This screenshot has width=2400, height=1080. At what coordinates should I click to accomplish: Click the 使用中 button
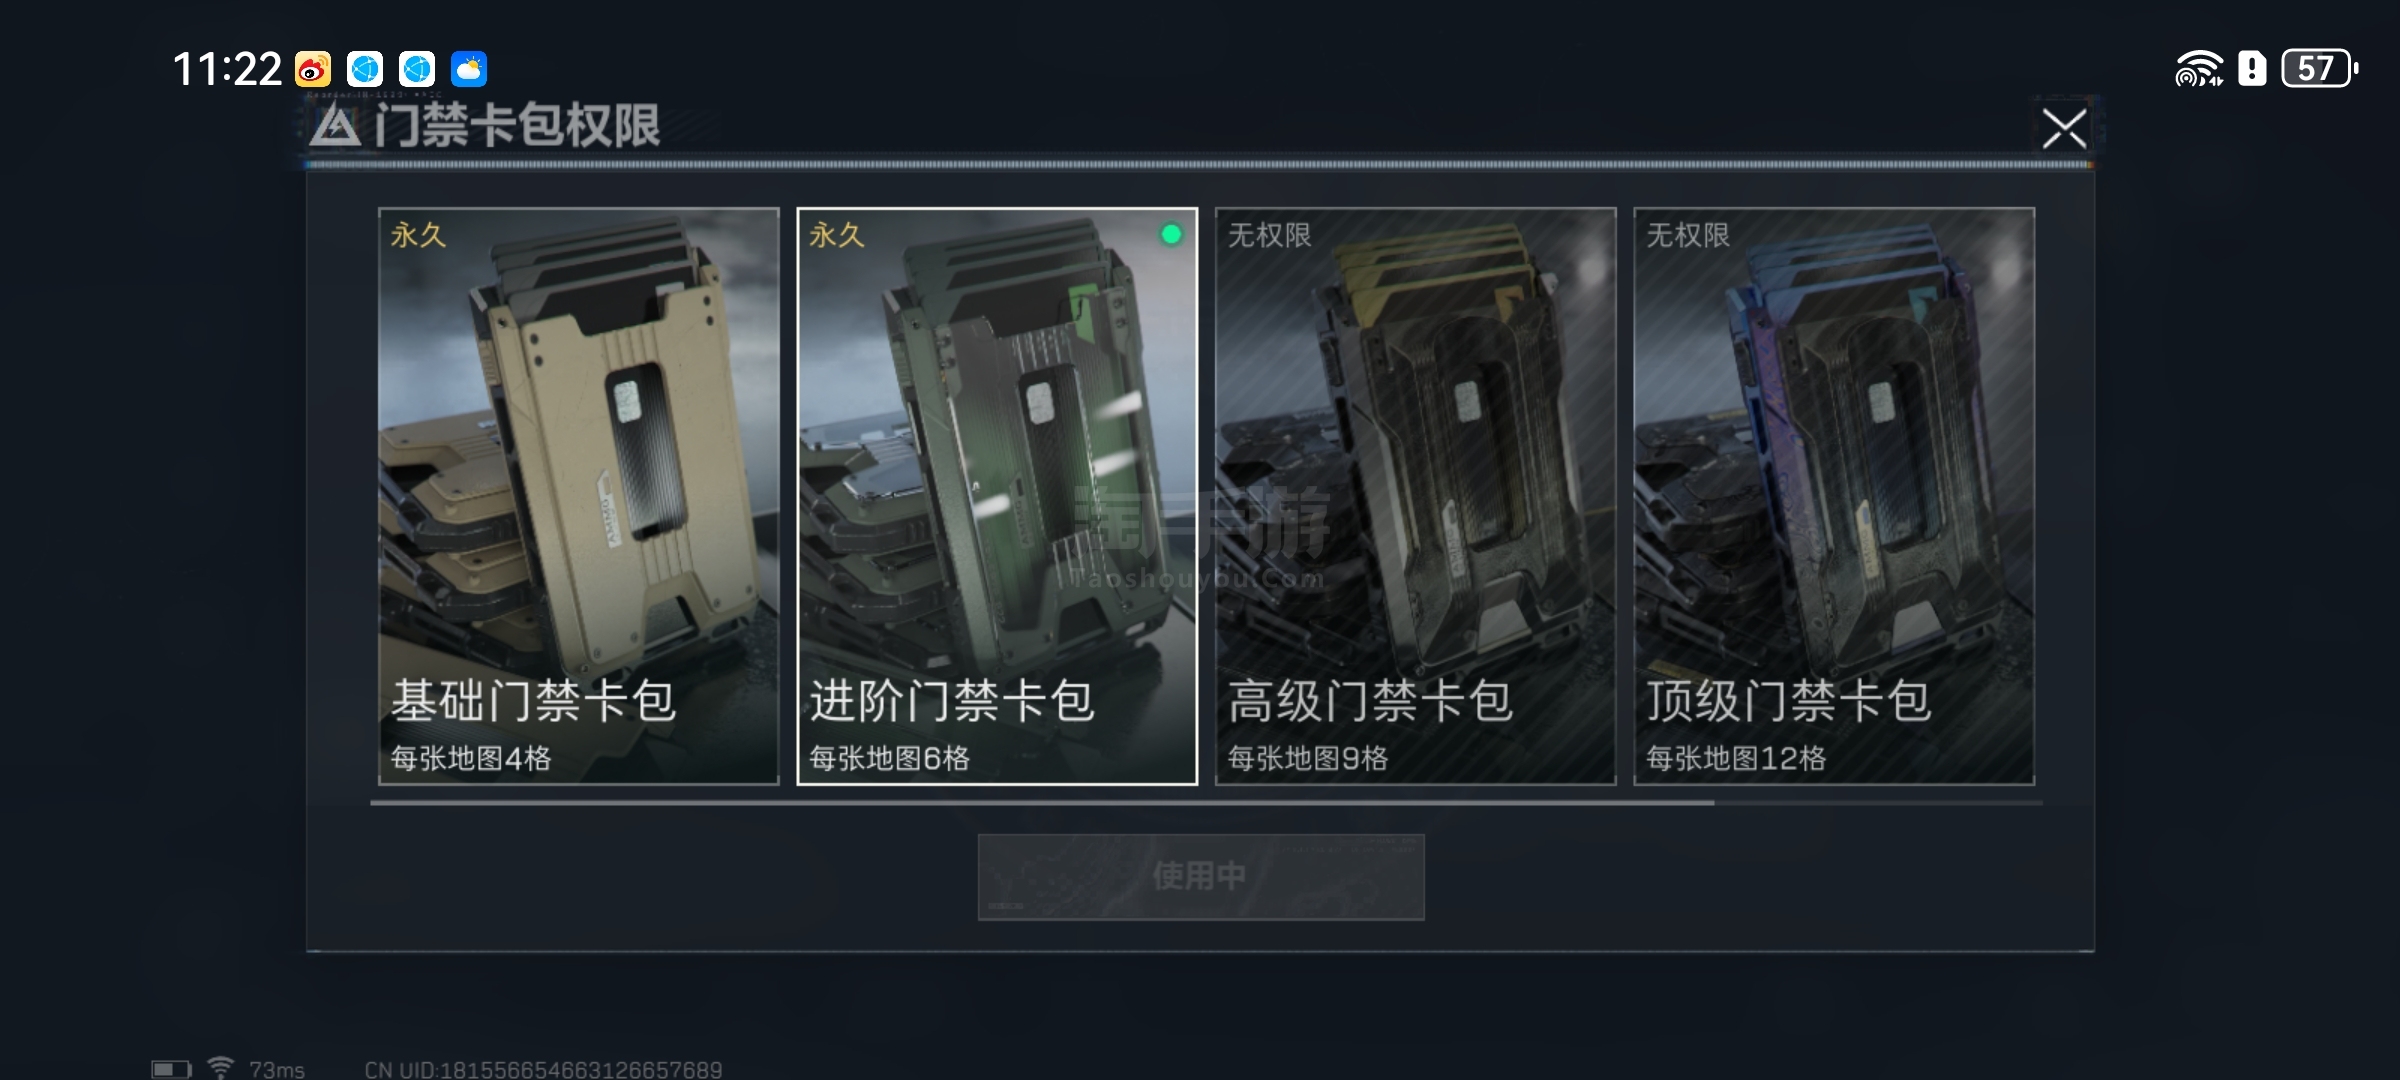(x=1201, y=877)
